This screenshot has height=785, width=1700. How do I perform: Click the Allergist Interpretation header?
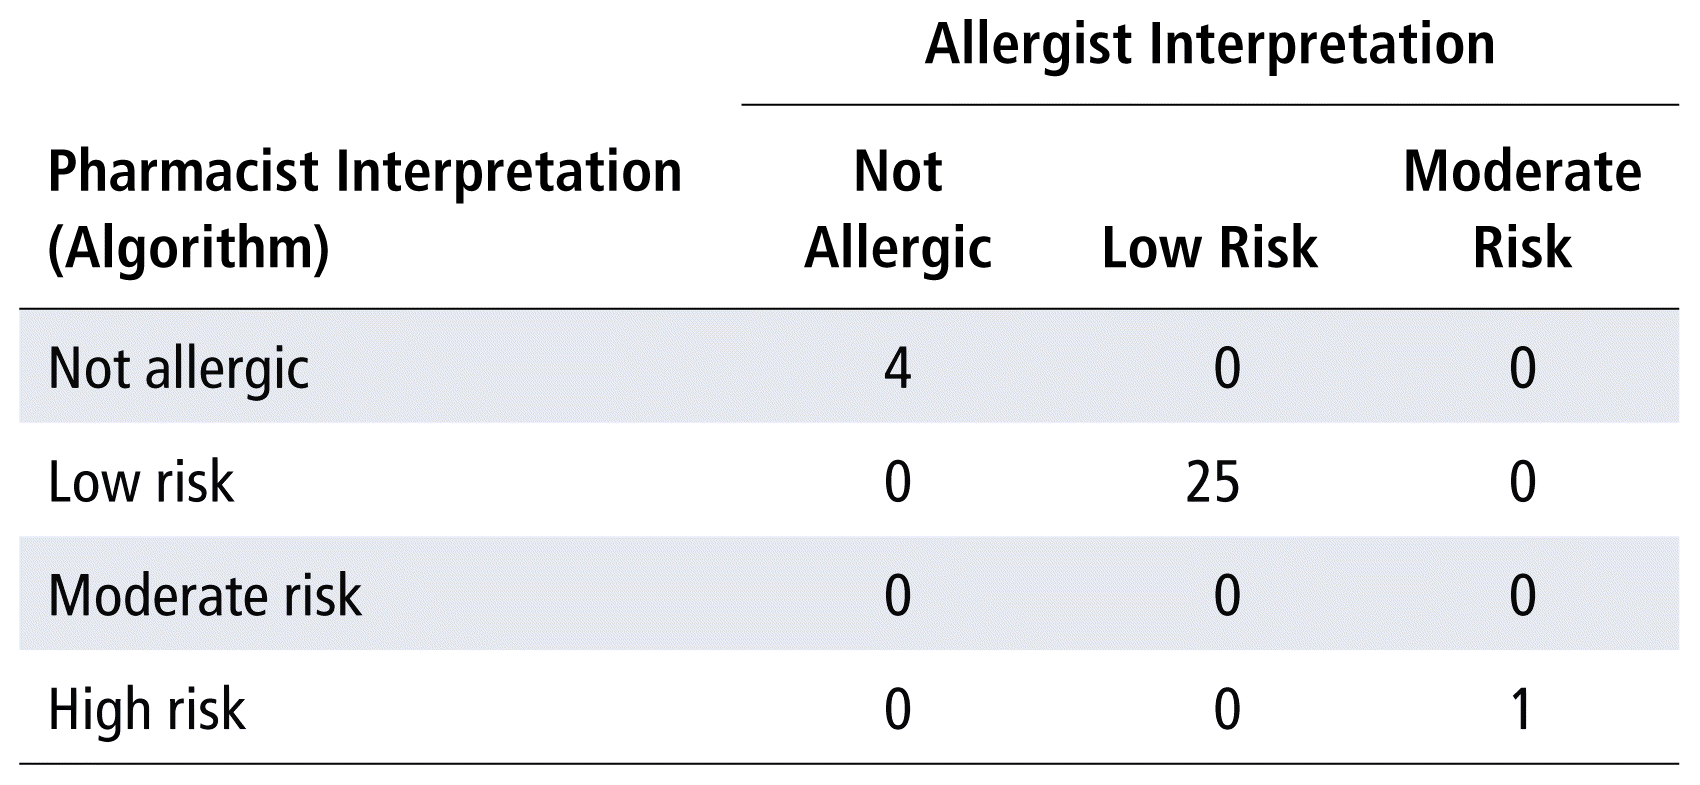tap(1209, 45)
